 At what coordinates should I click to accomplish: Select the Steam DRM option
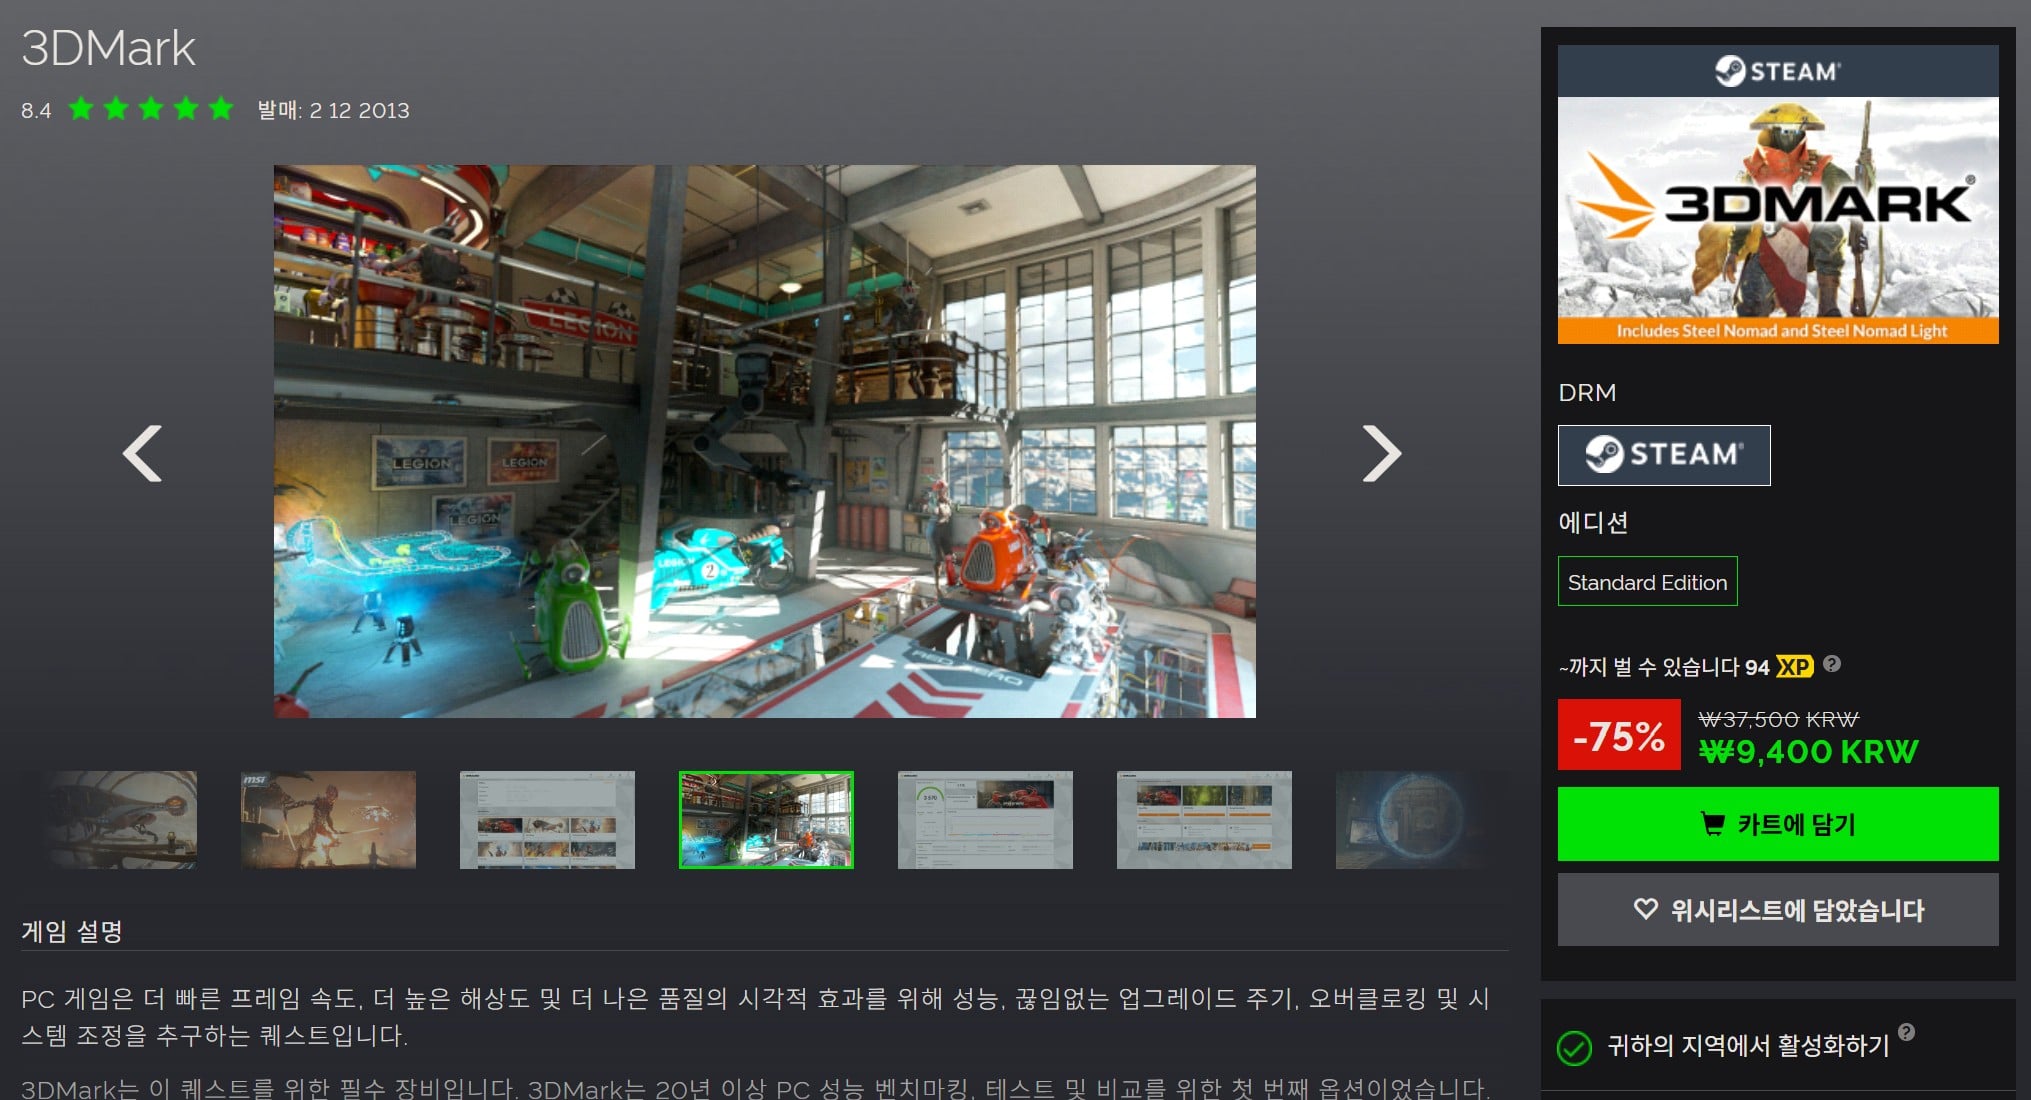(x=1664, y=455)
